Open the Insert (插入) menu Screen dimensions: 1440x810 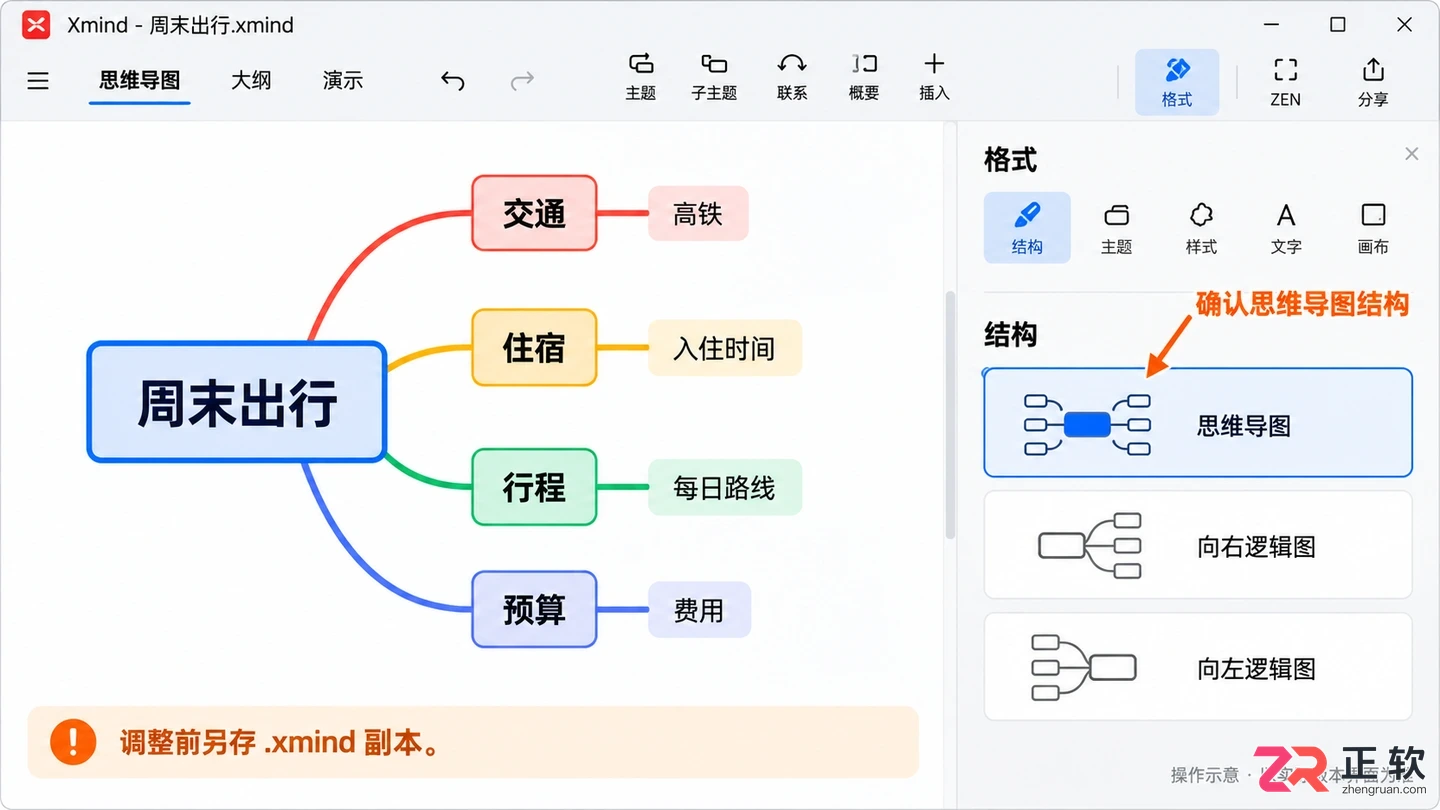(x=934, y=77)
